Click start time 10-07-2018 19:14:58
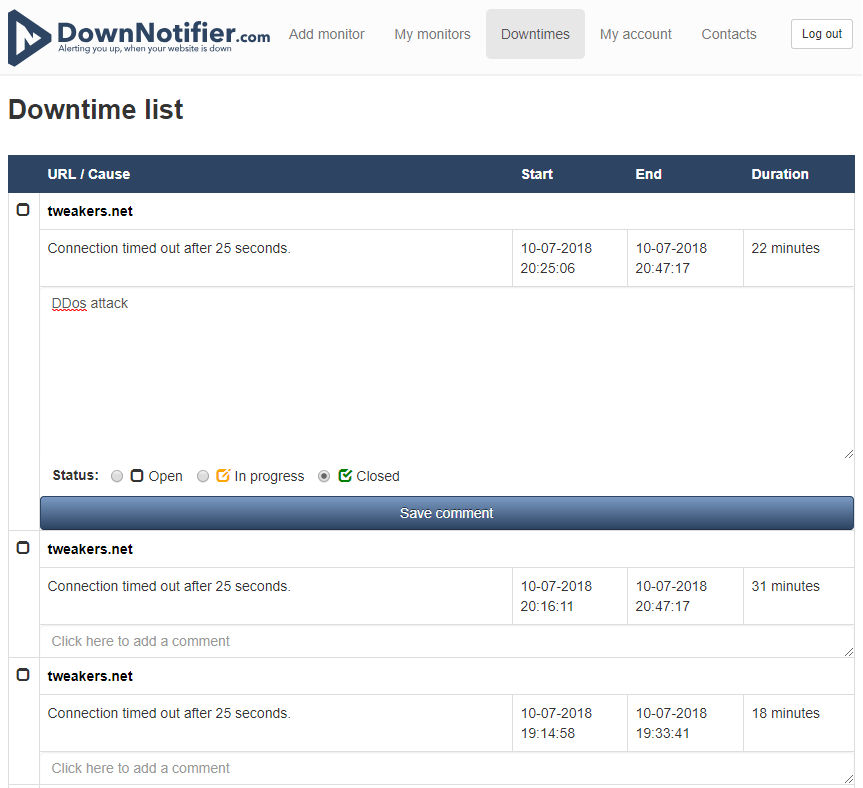863x788 pixels. coord(556,723)
